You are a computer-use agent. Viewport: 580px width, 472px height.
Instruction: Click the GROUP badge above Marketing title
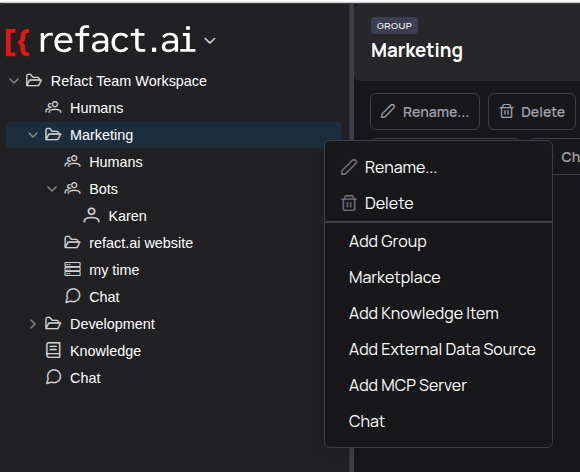point(394,26)
